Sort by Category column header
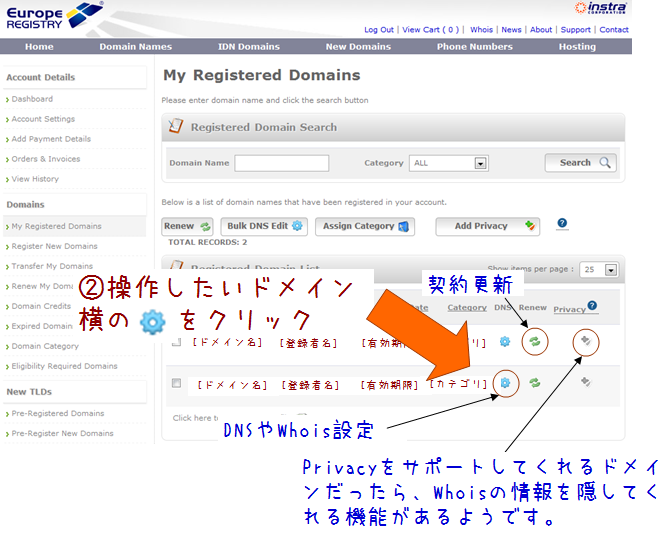666x533 pixels. point(467,307)
